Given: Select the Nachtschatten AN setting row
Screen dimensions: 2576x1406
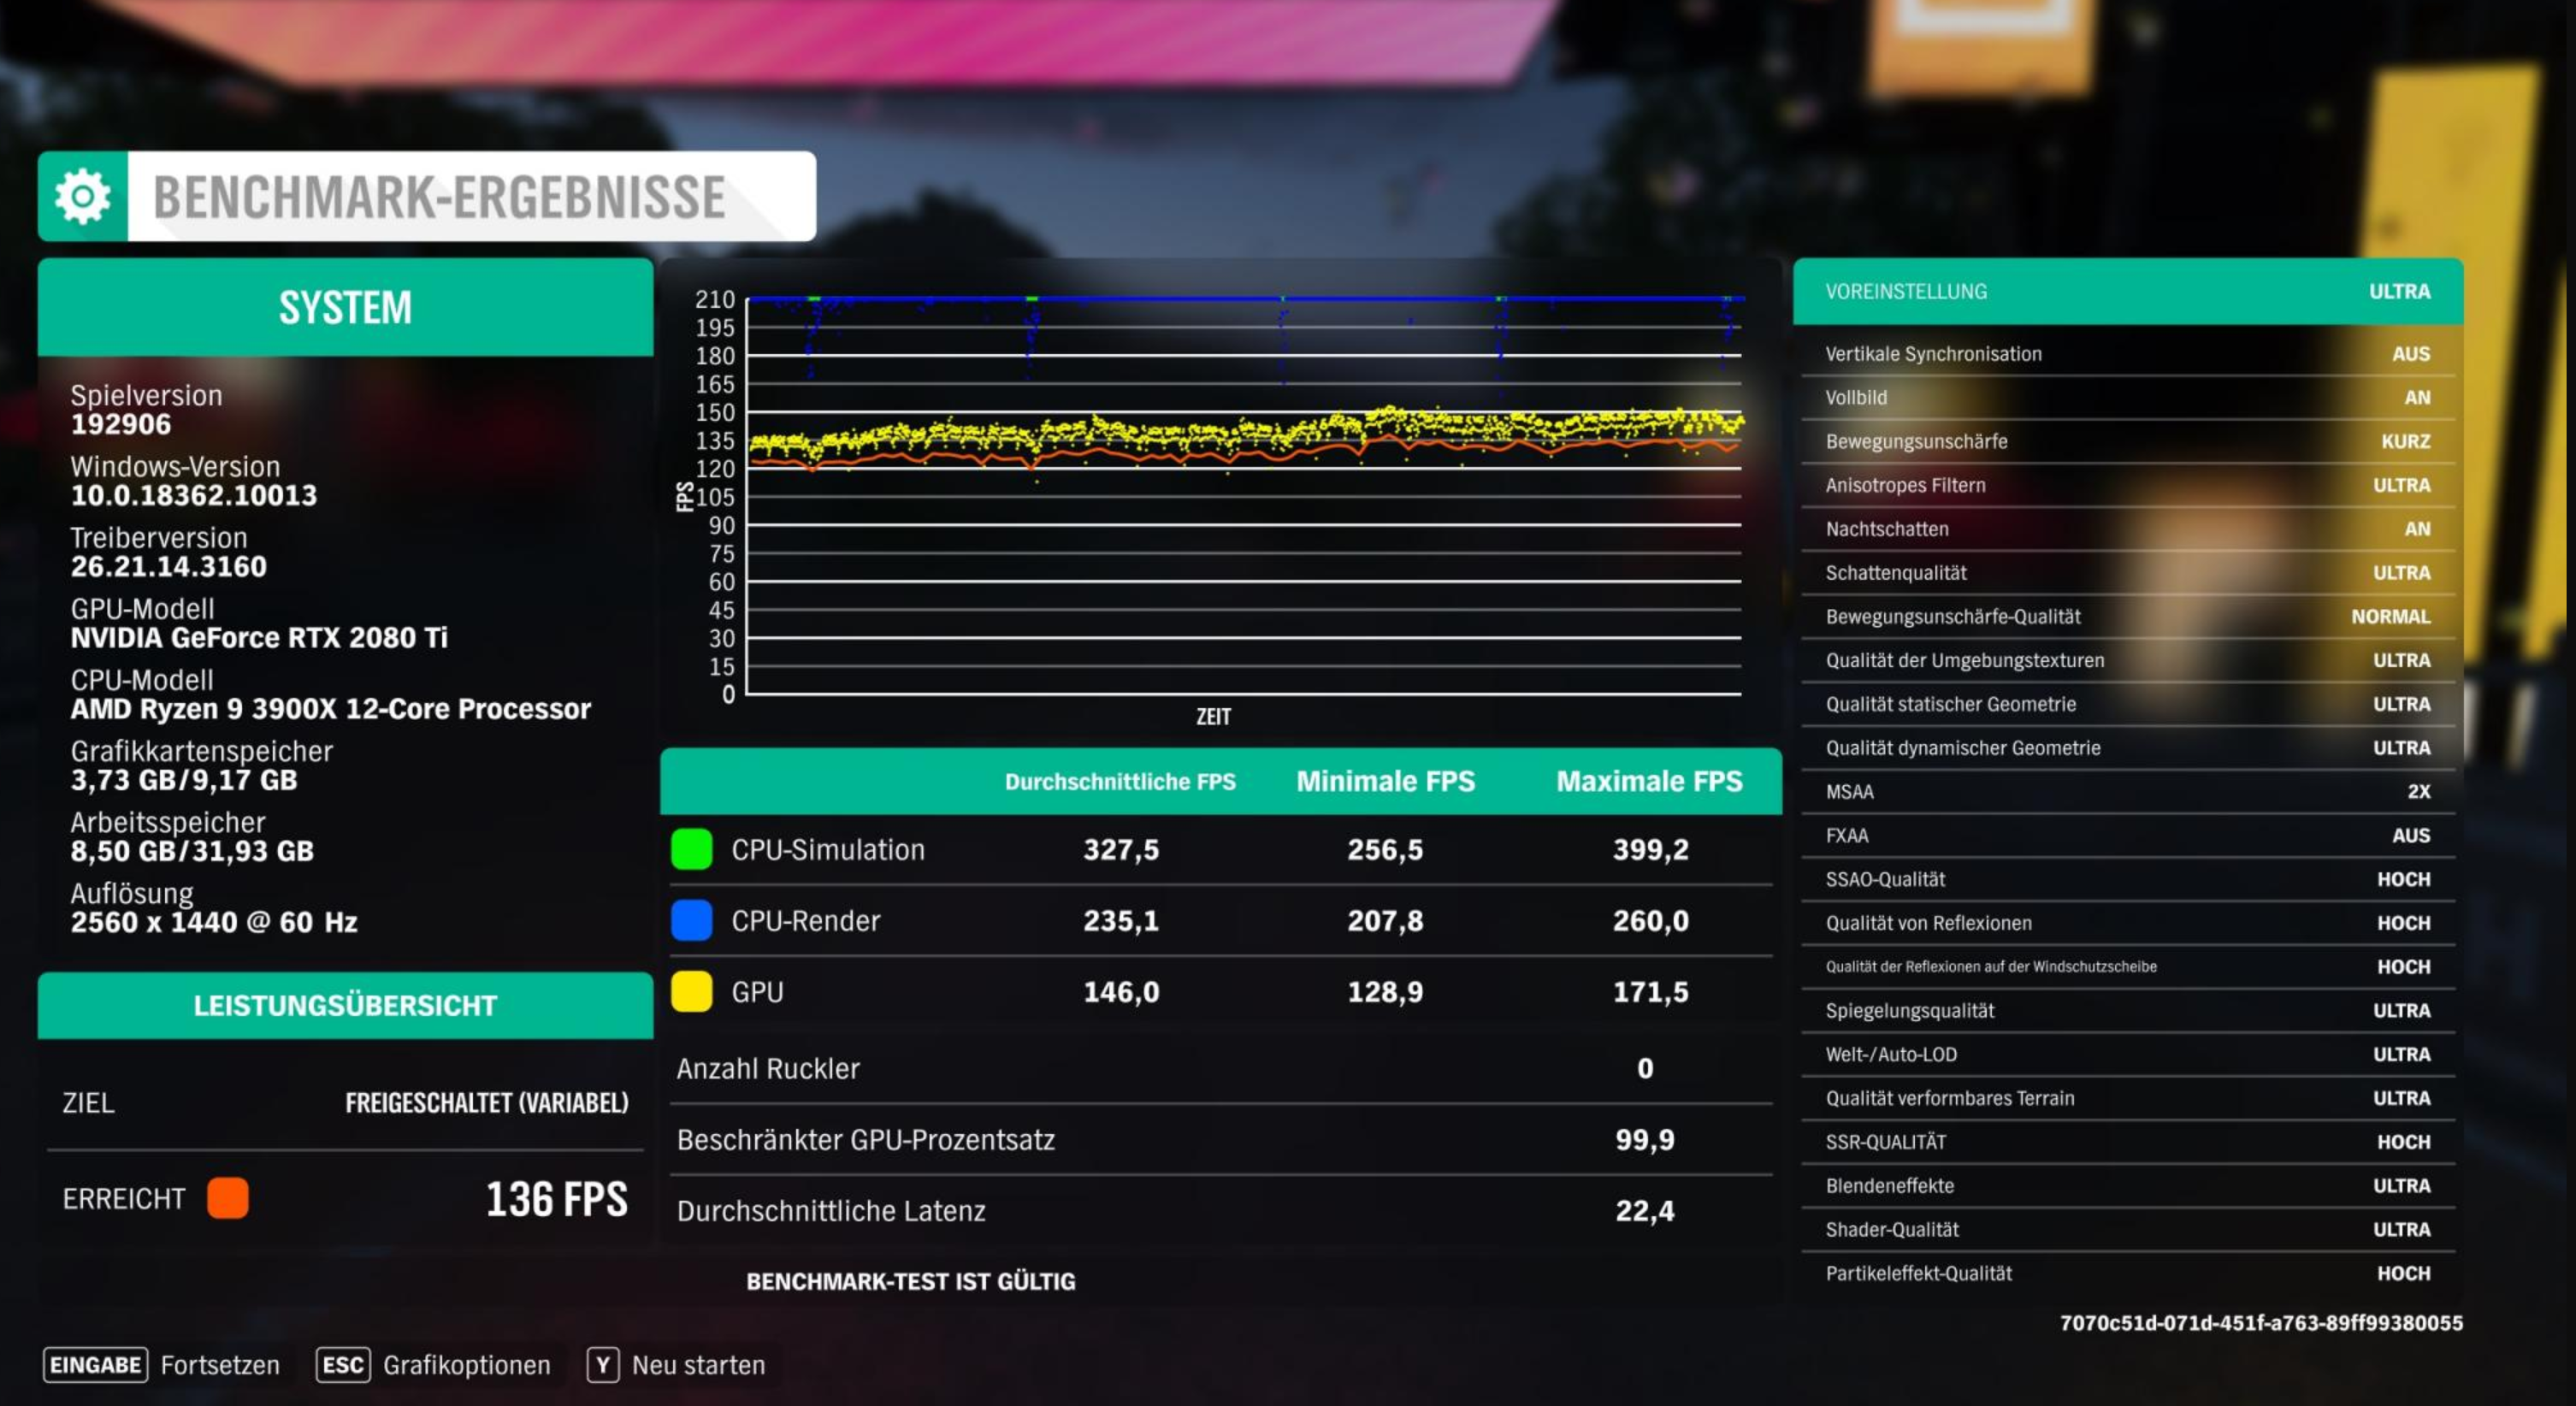Looking at the screenshot, I should (2127, 529).
